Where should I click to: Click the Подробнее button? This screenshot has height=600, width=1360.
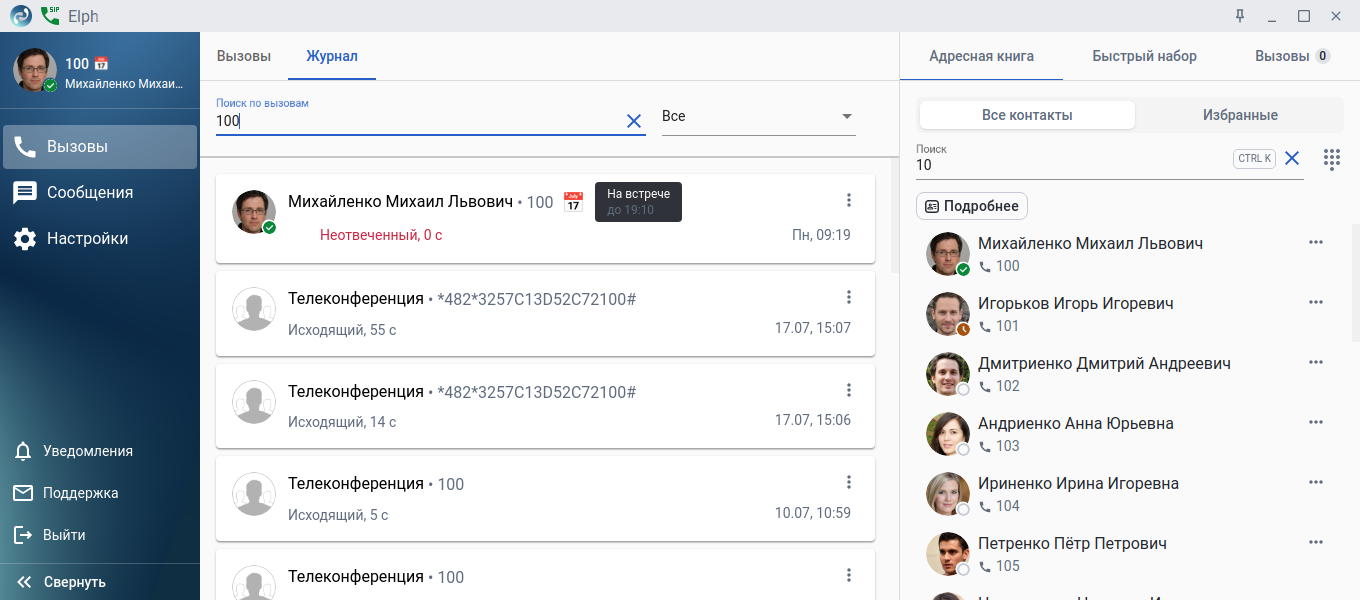pyautogui.click(x=971, y=206)
